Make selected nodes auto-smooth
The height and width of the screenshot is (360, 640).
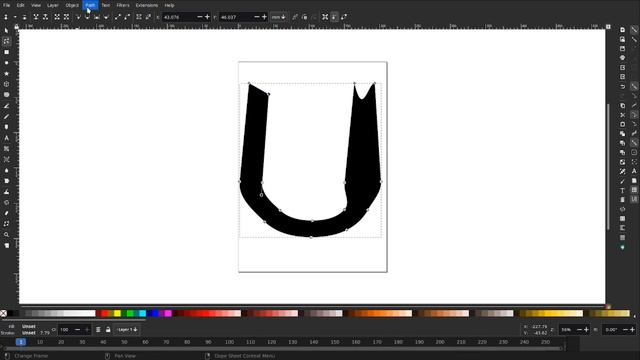point(106,17)
